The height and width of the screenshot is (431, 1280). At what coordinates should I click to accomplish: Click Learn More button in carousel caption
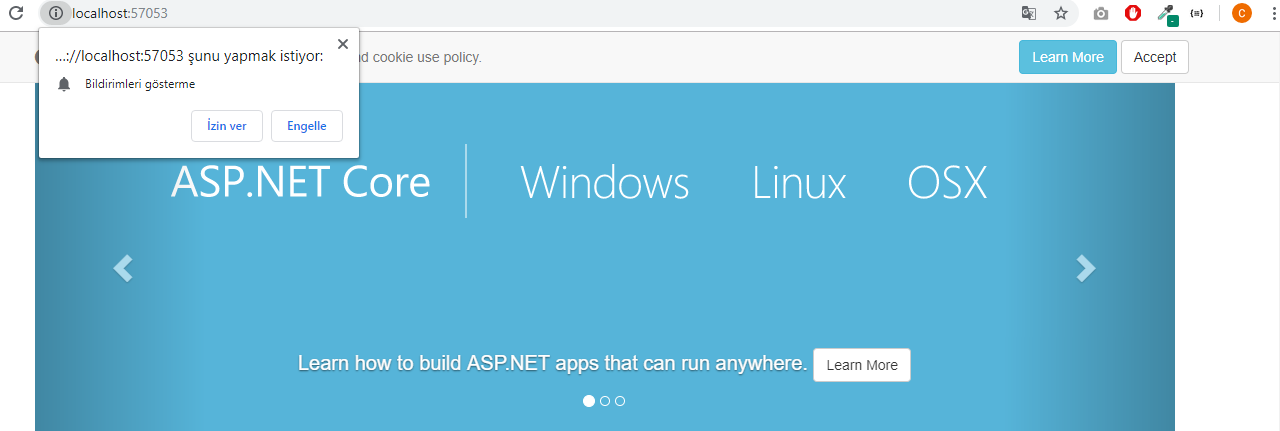click(x=862, y=365)
